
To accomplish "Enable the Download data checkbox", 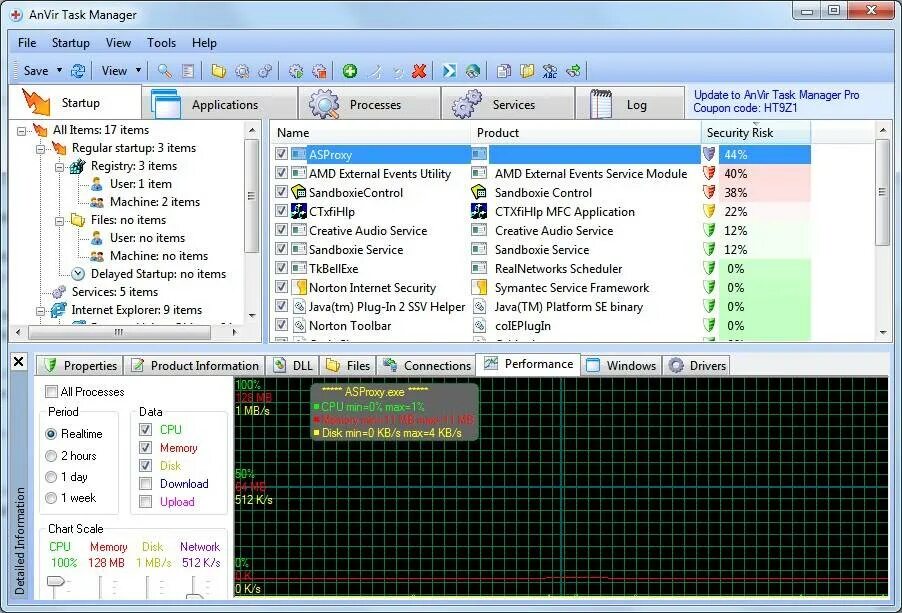I will click(x=146, y=484).
